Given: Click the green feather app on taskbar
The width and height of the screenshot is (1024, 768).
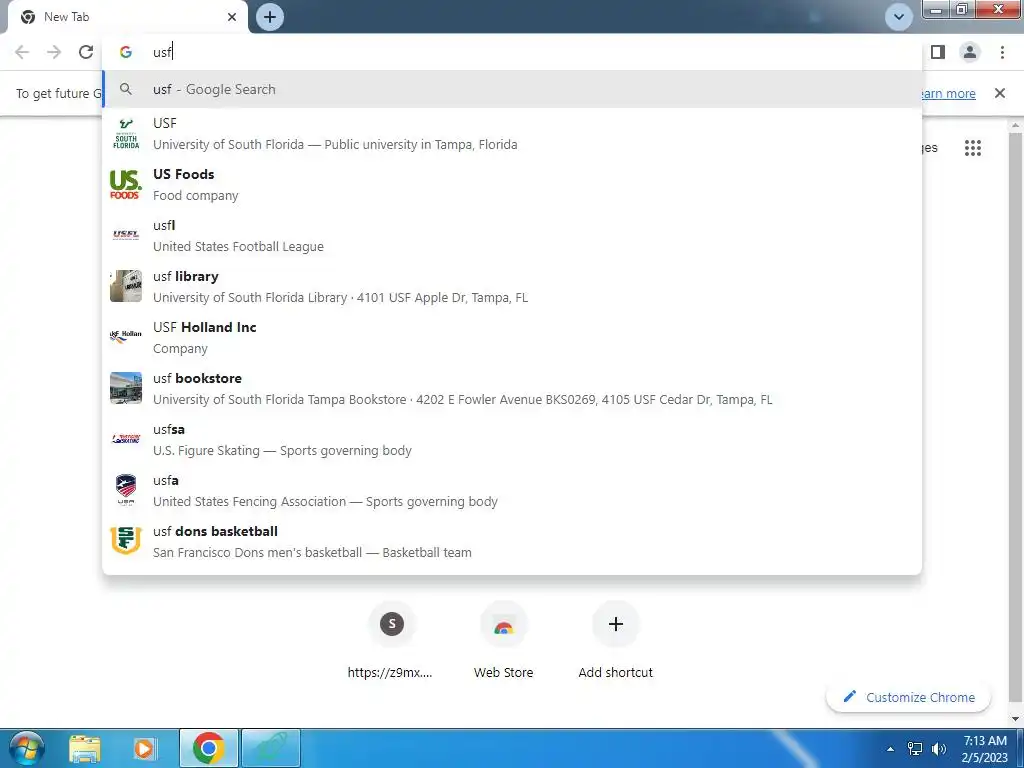Looking at the screenshot, I should click(x=271, y=748).
